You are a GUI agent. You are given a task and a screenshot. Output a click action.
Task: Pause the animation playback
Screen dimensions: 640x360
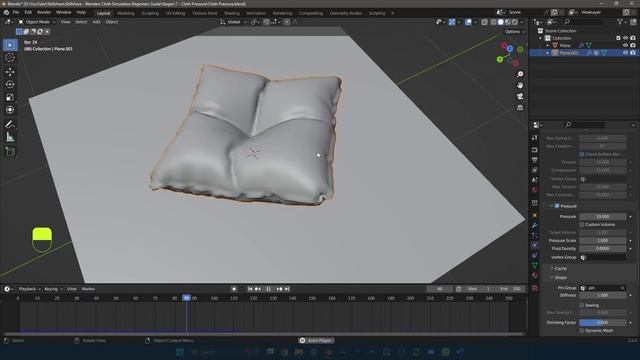tap(268, 289)
